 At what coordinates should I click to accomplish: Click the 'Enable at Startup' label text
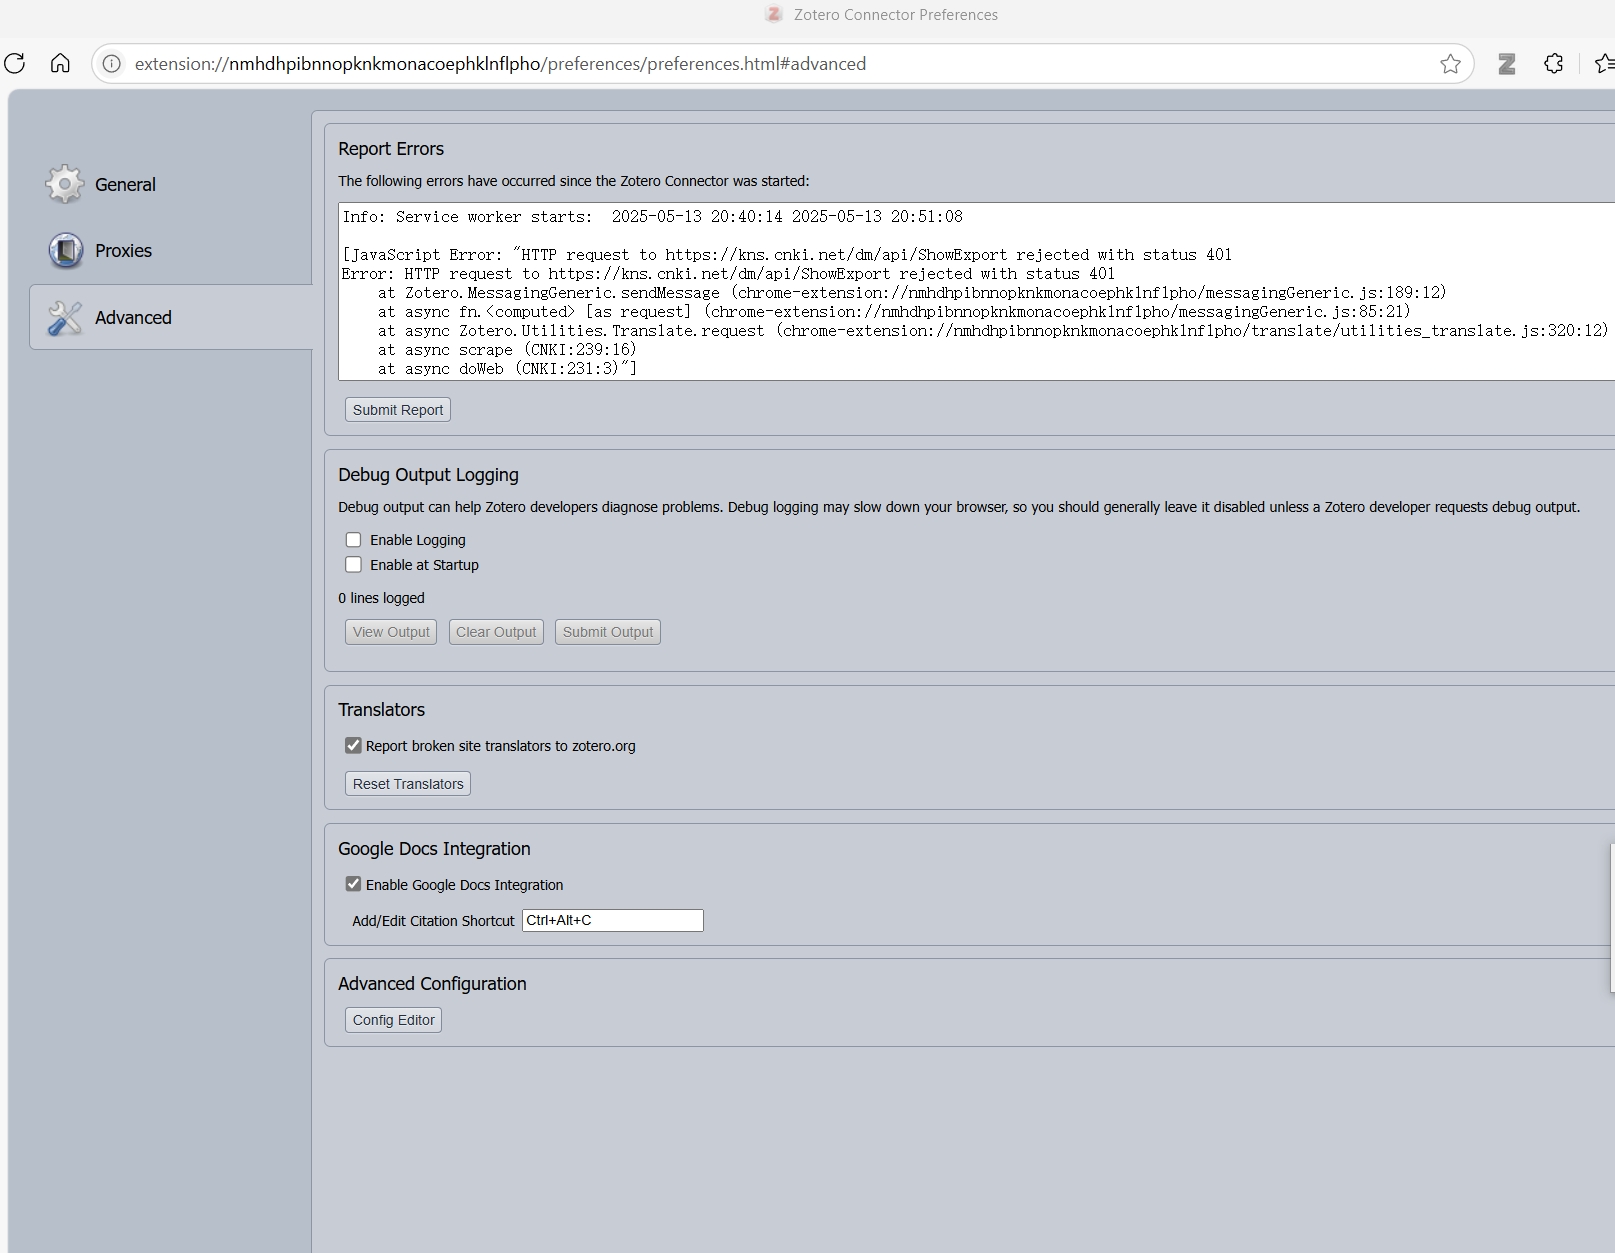click(x=424, y=565)
